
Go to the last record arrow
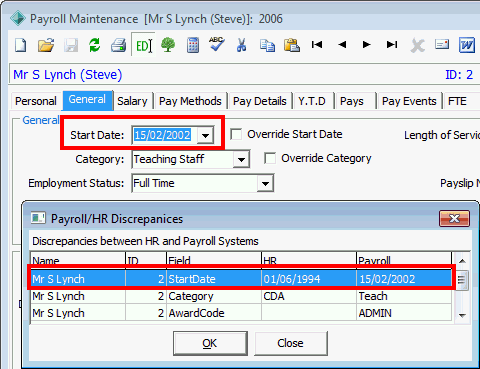392,44
